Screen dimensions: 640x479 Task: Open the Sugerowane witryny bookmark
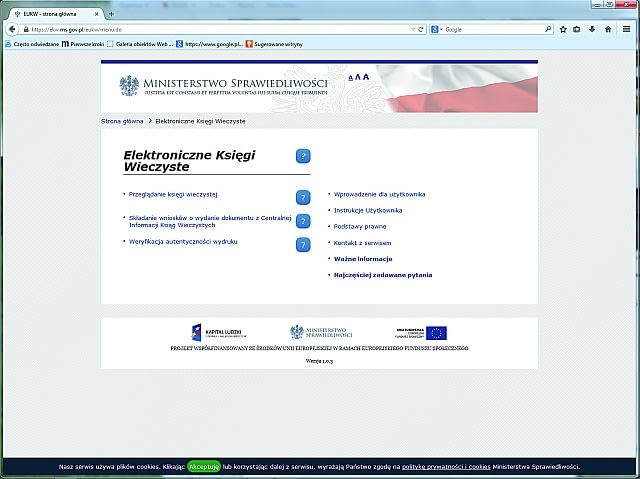click(274, 44)
